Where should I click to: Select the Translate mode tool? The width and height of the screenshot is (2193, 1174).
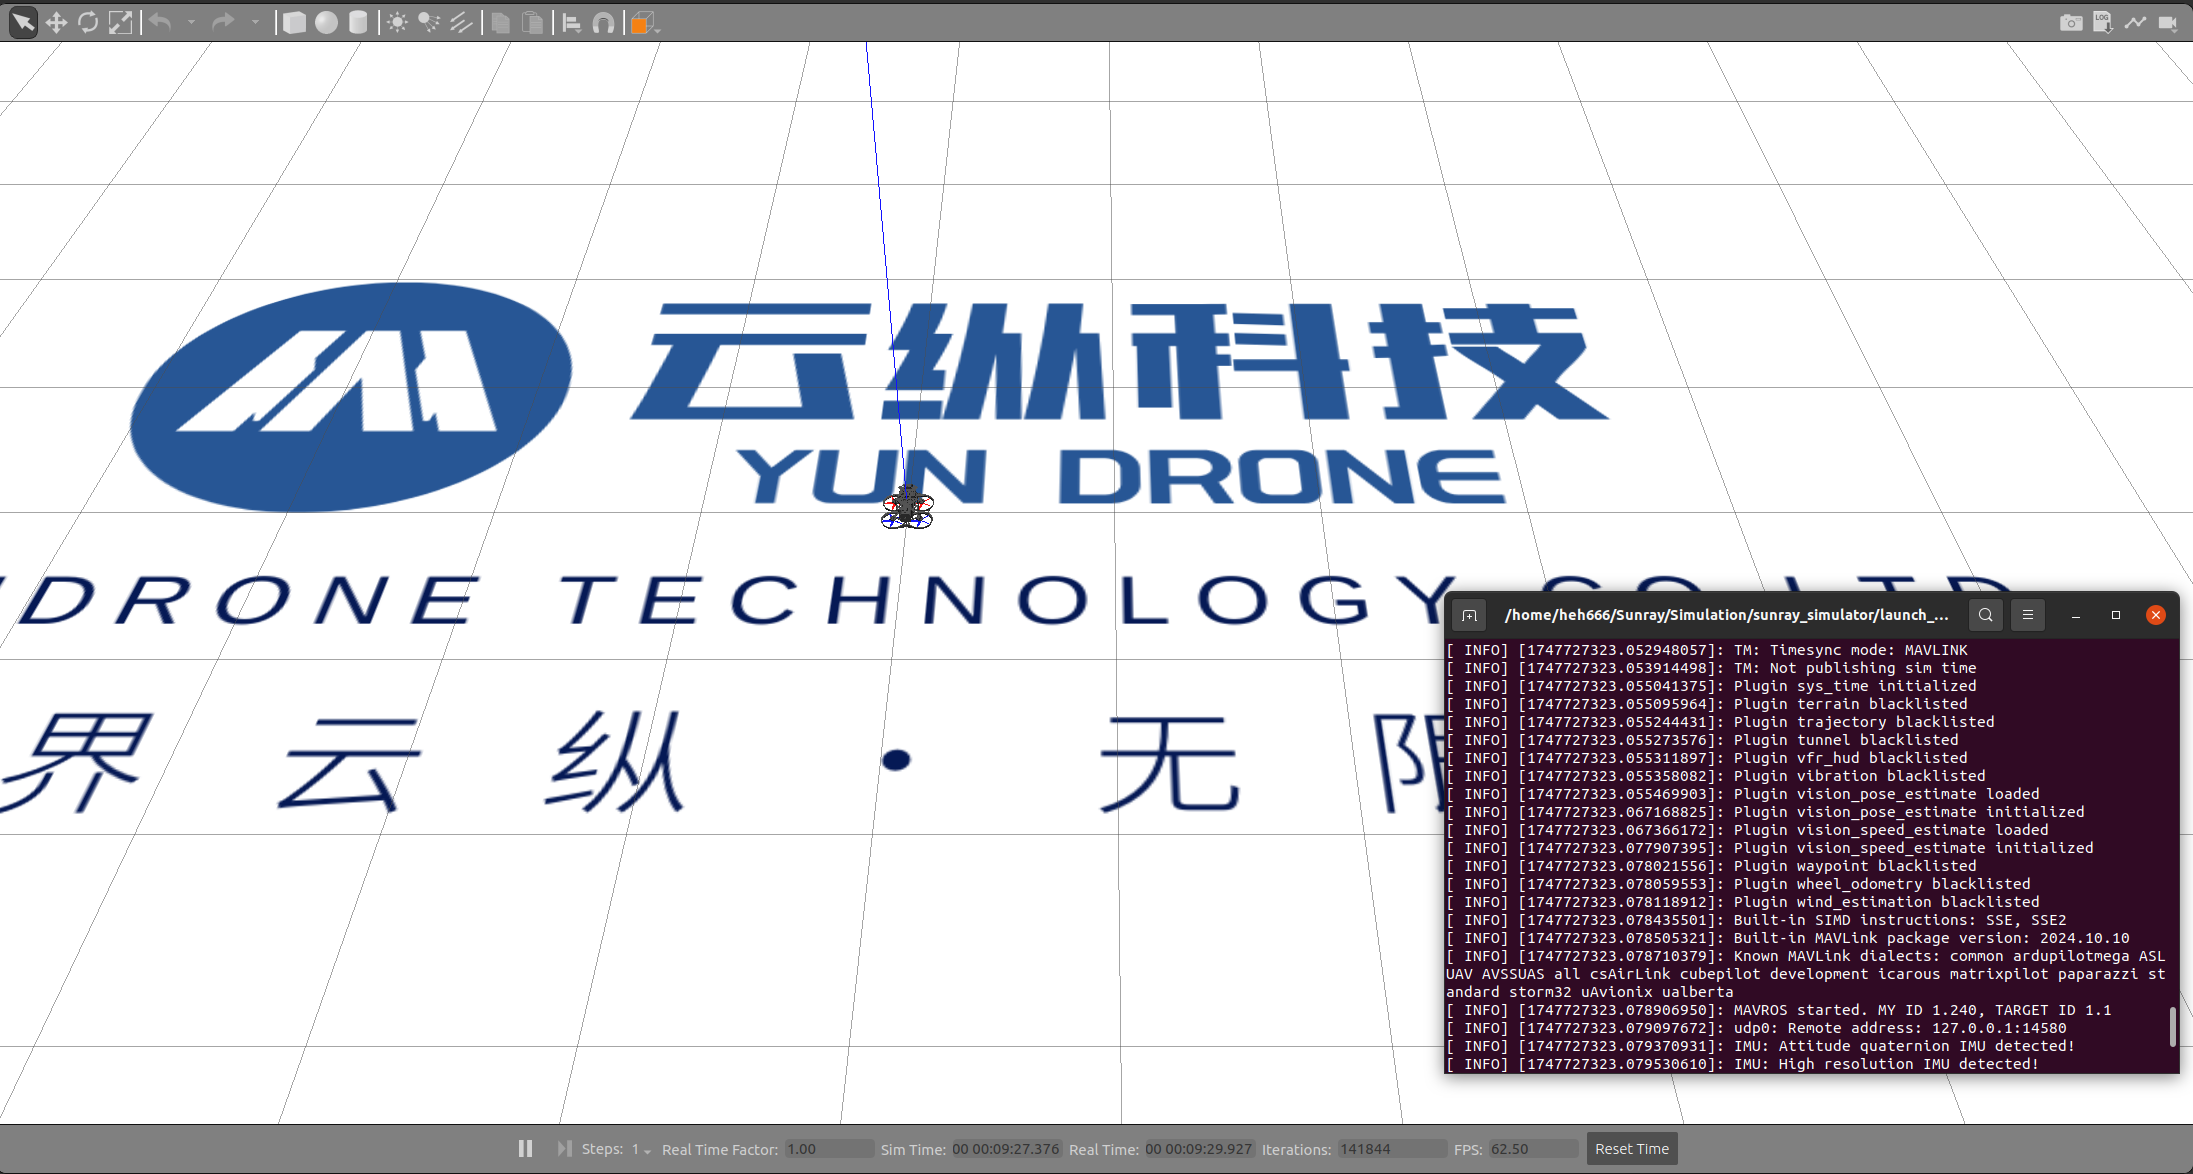[x=56, y=22]
